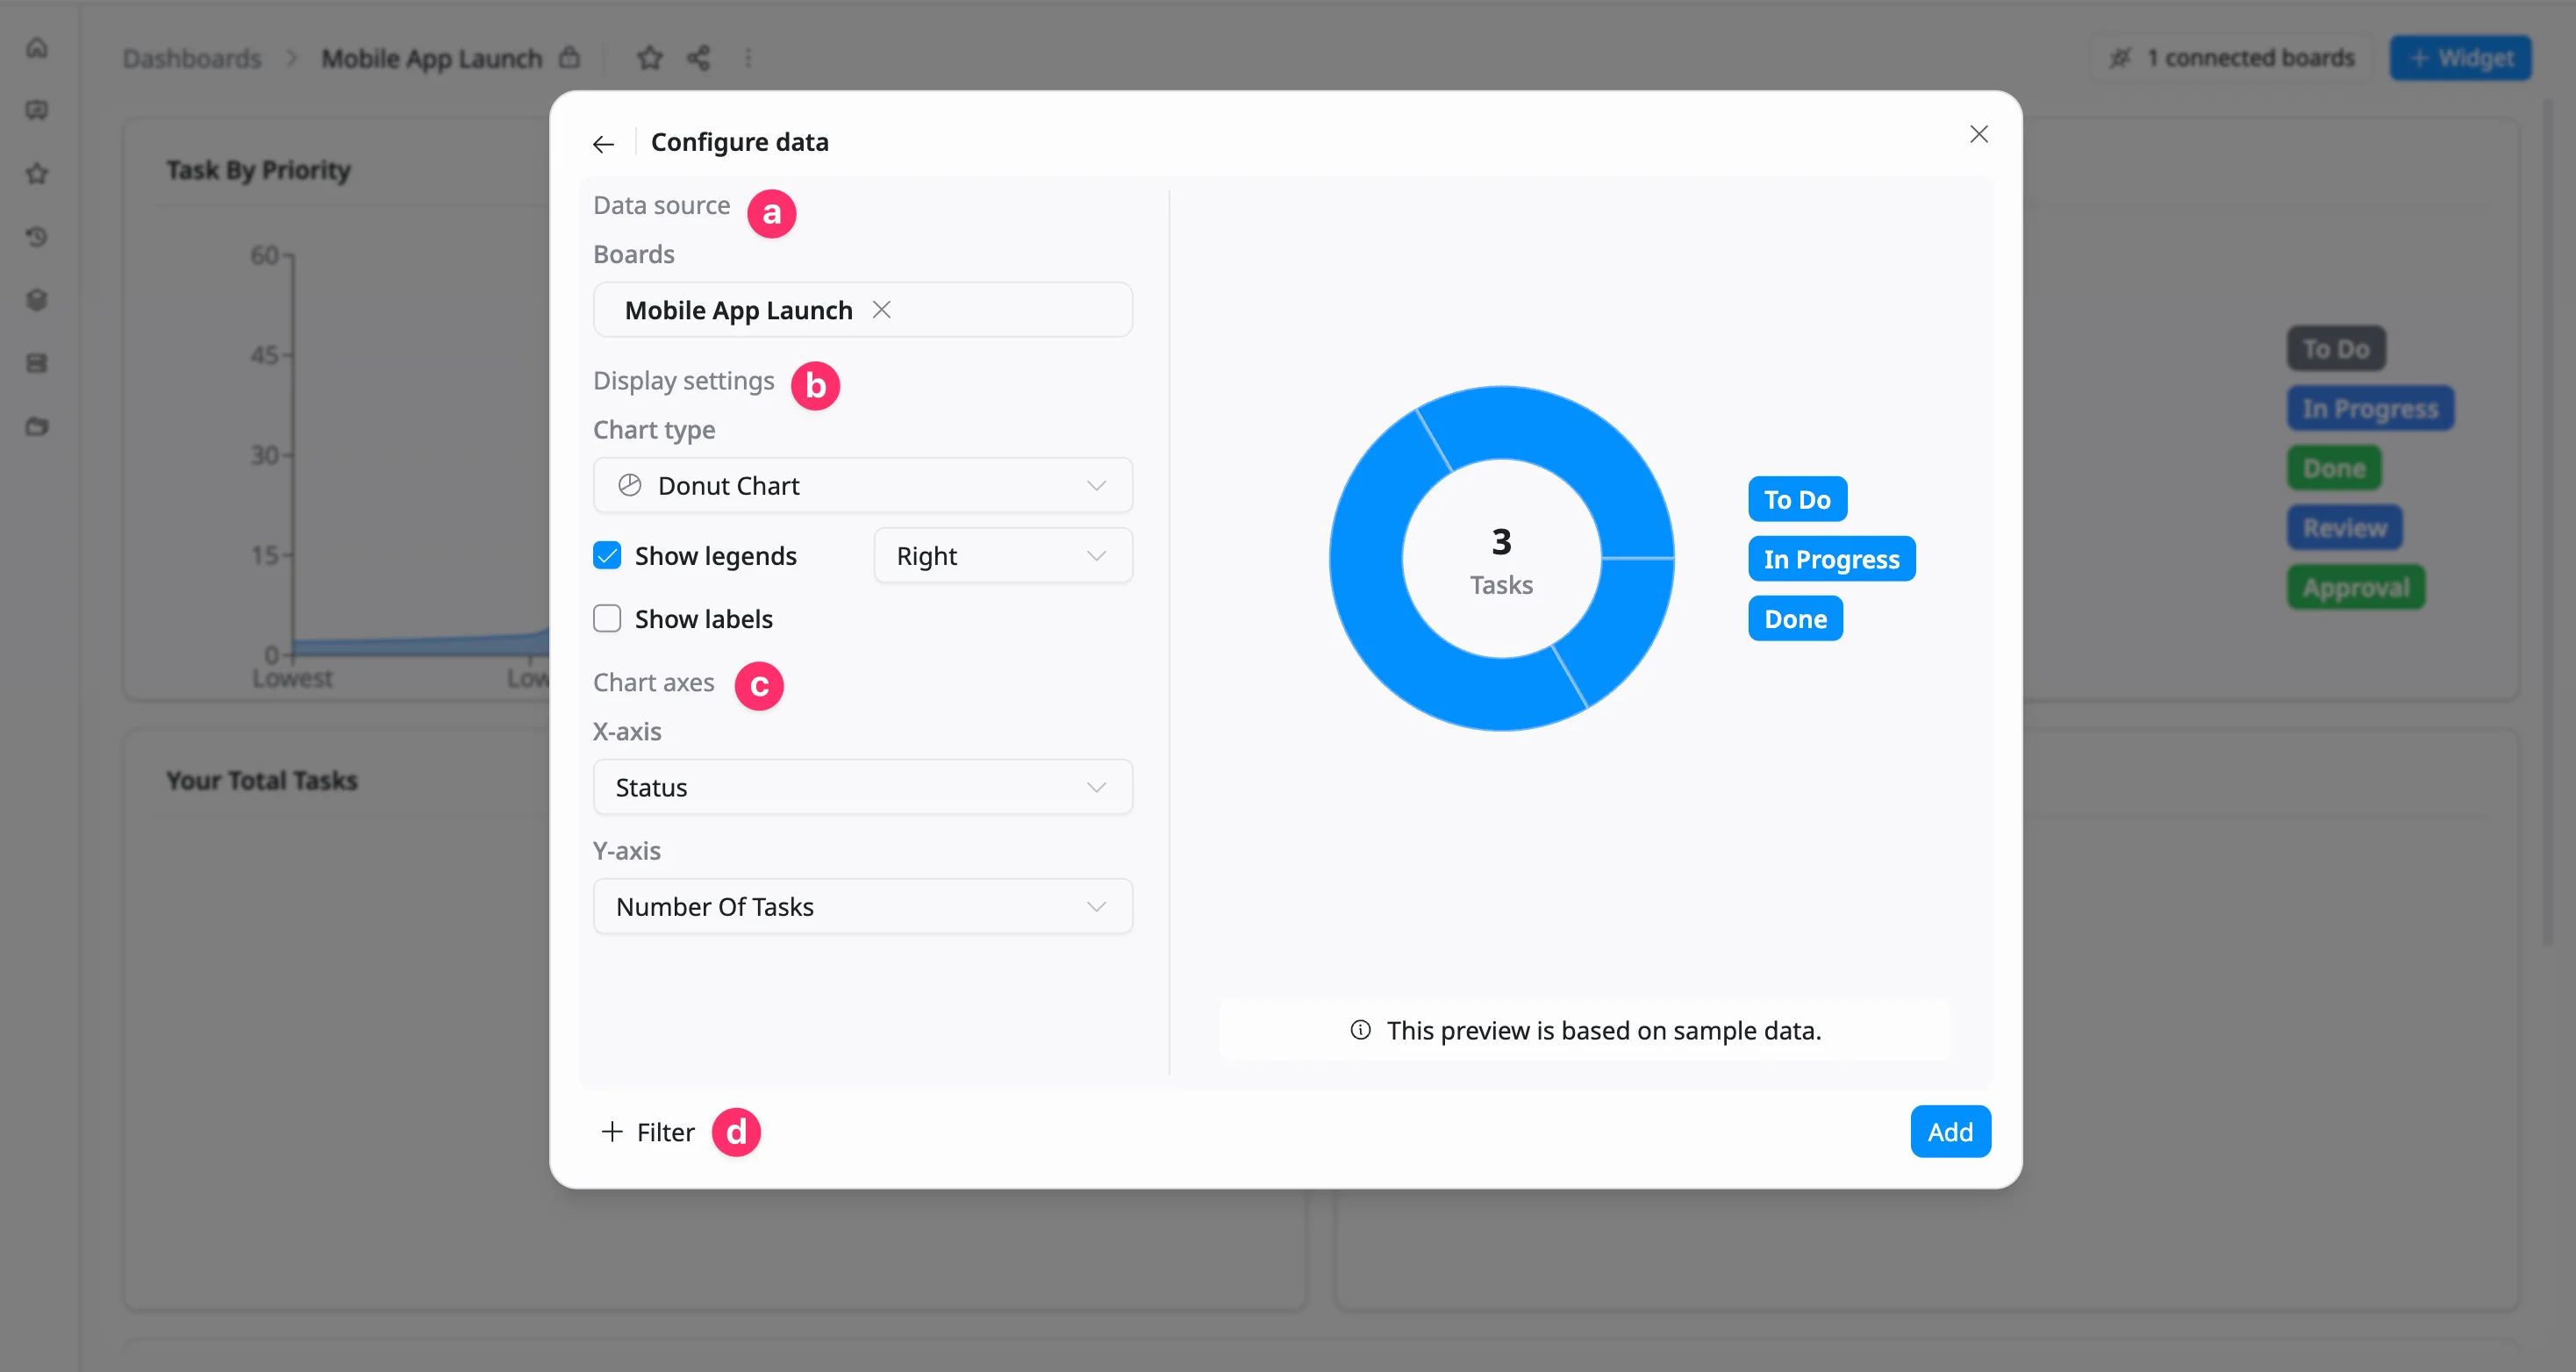The height and width of the screenshot is (1372, 2576).
Task: Enable the Show labels checkbox
Action: (x=607, y=618)
